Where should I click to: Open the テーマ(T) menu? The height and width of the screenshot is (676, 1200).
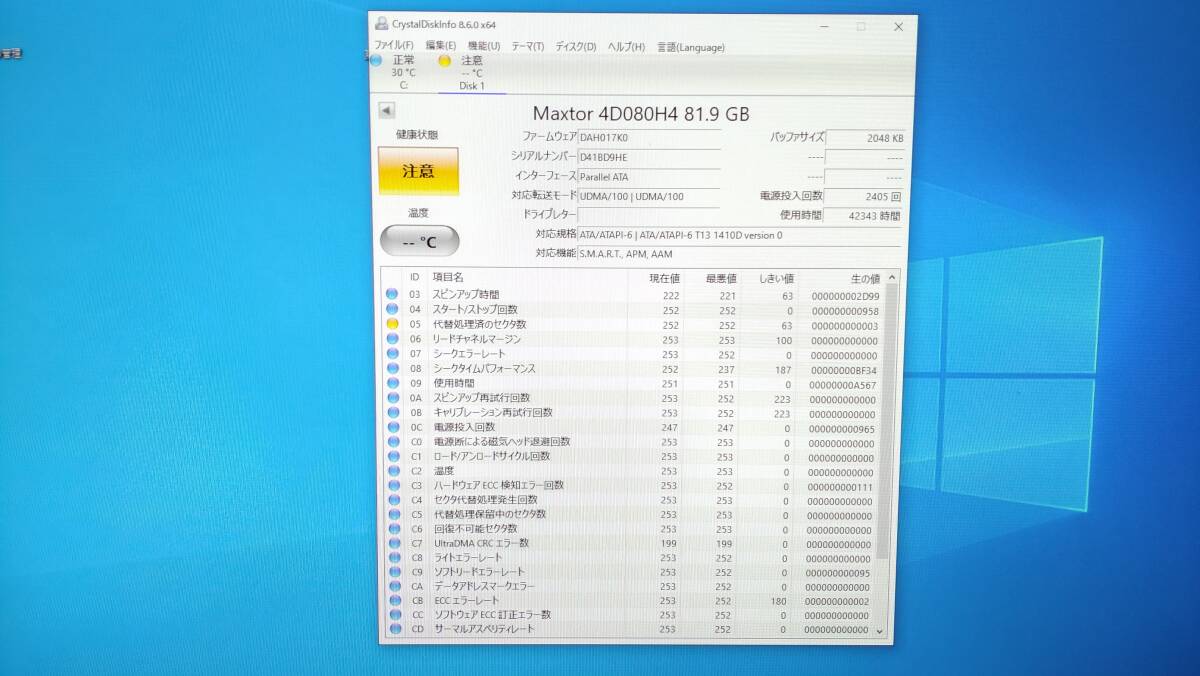[x=528, y=46]
